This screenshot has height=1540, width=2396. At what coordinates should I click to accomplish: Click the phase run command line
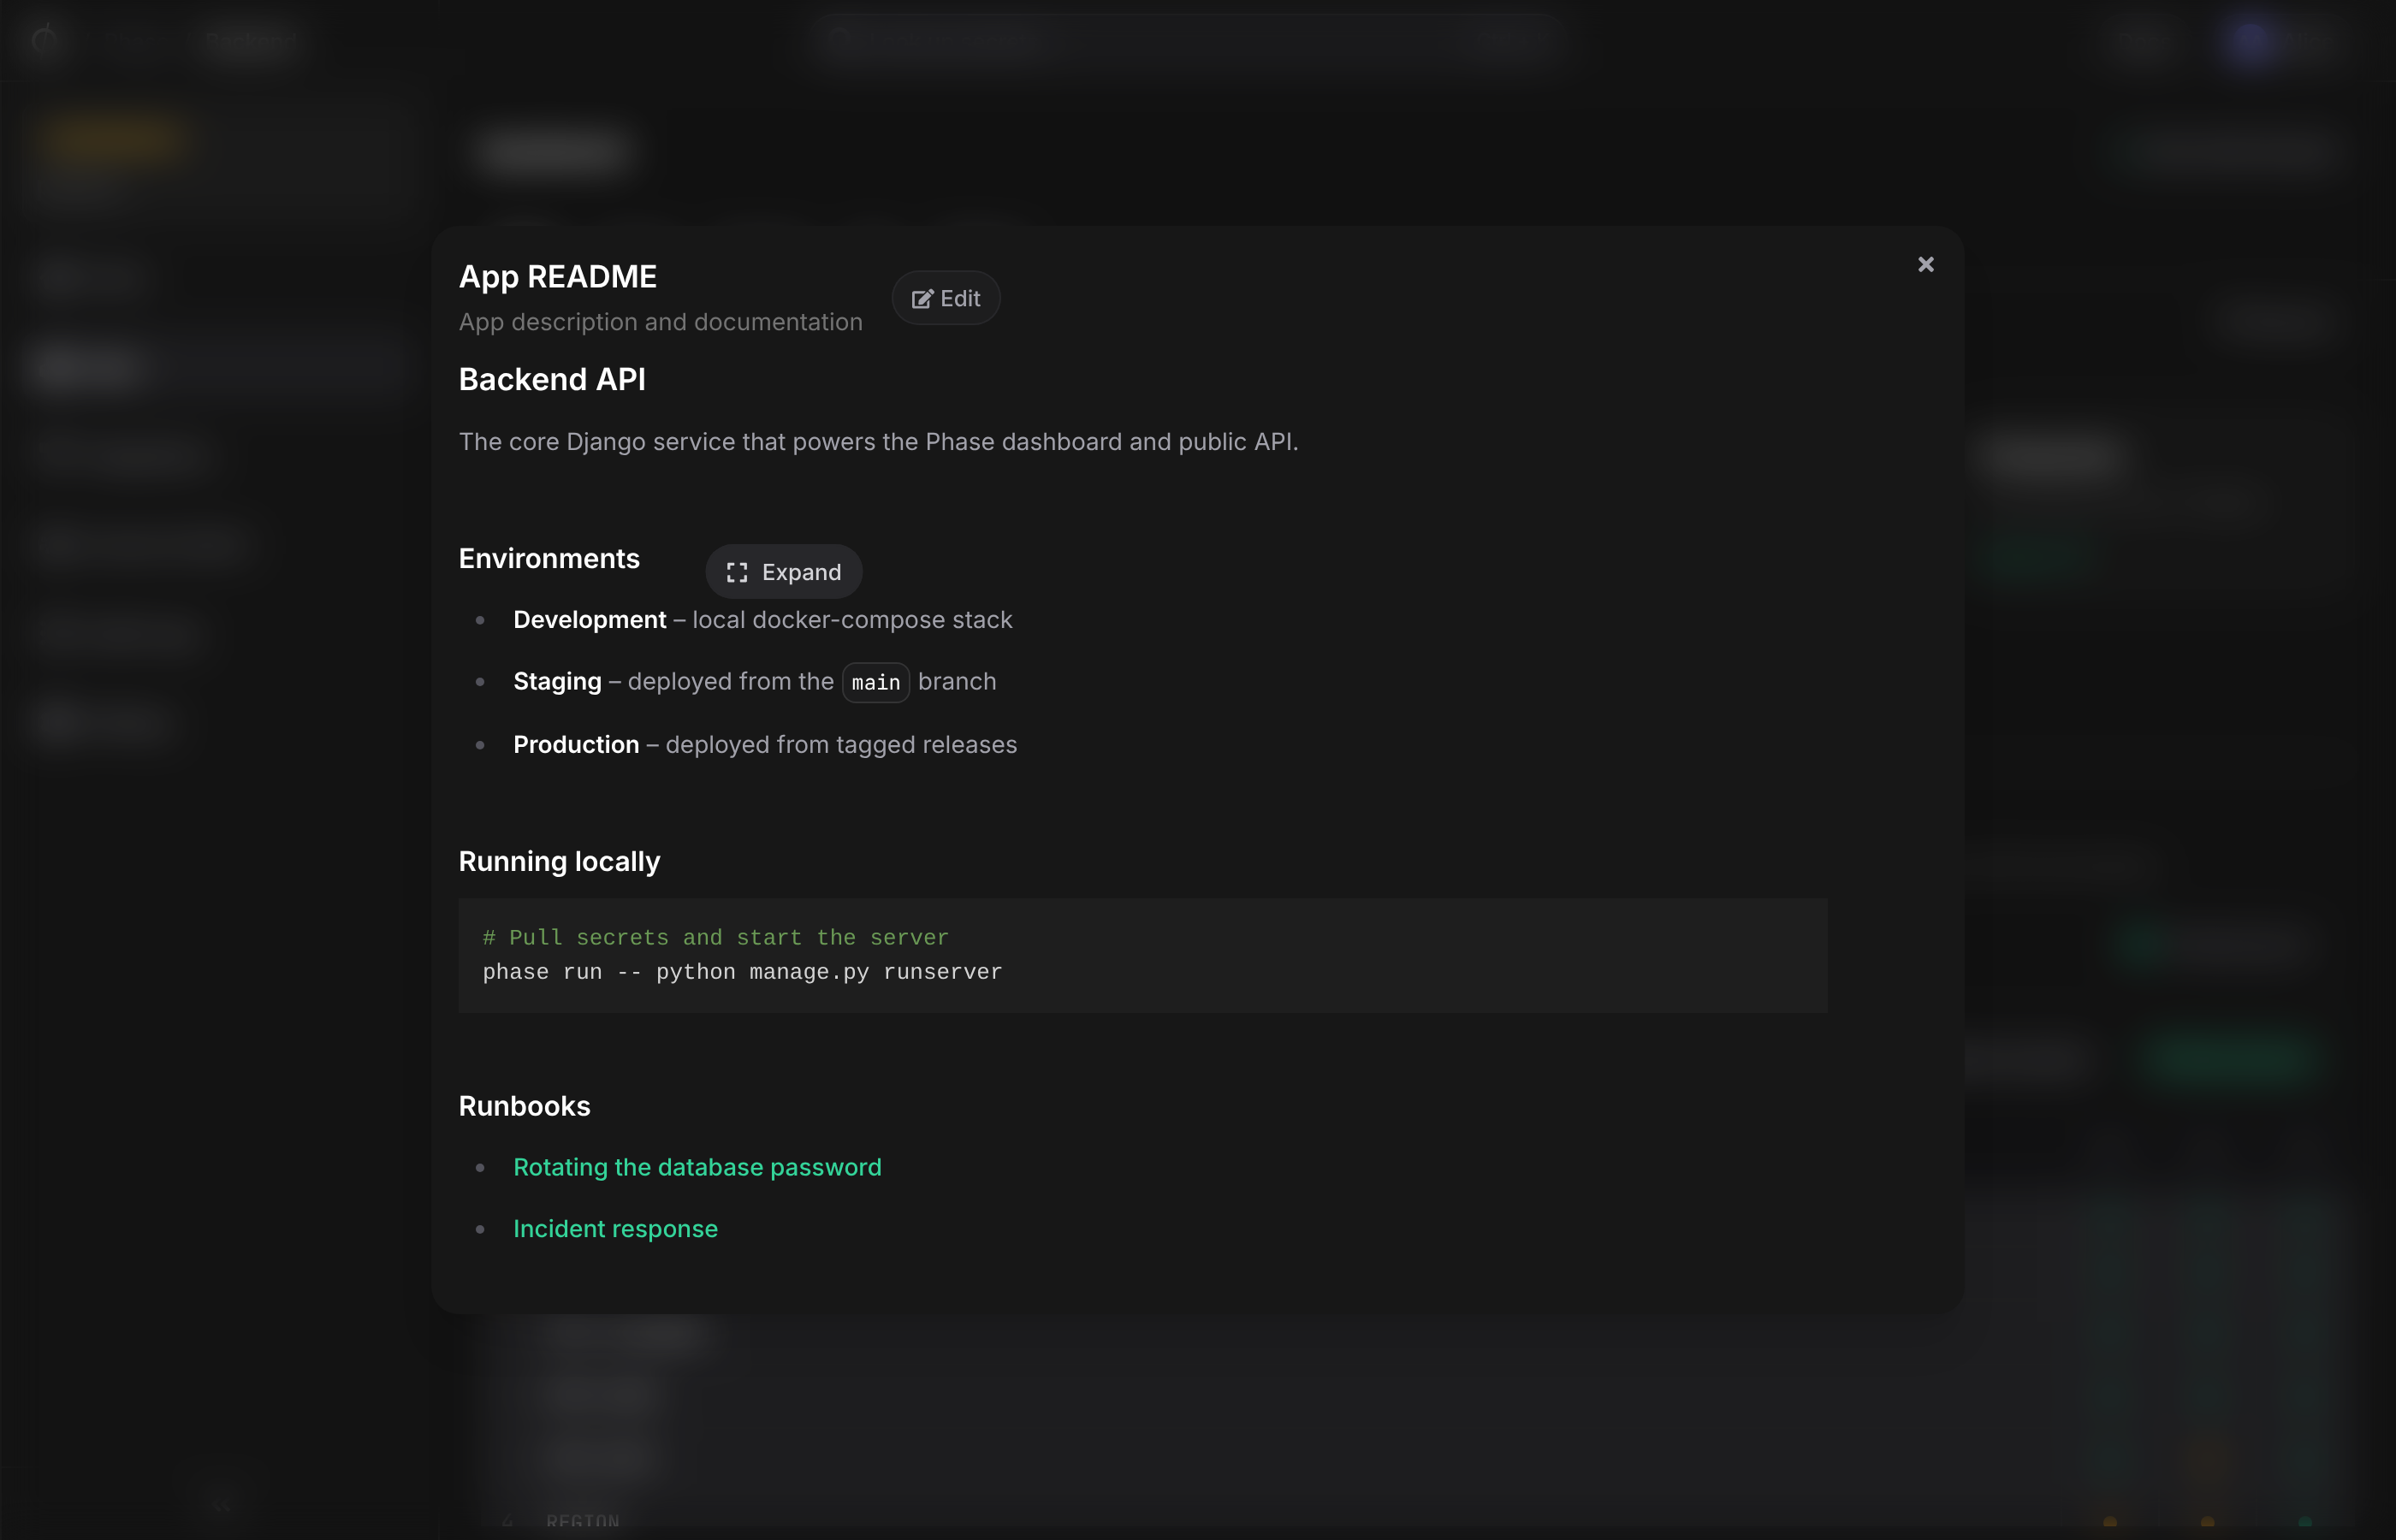[742, 972]
